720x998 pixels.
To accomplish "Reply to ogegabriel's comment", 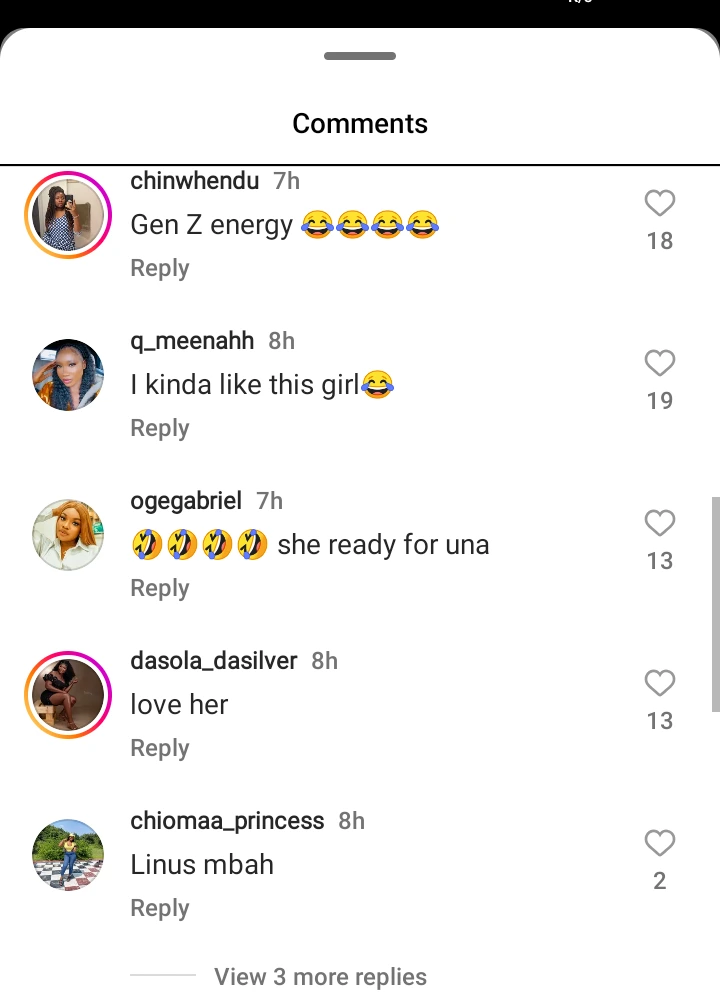I will pos(160,588).
